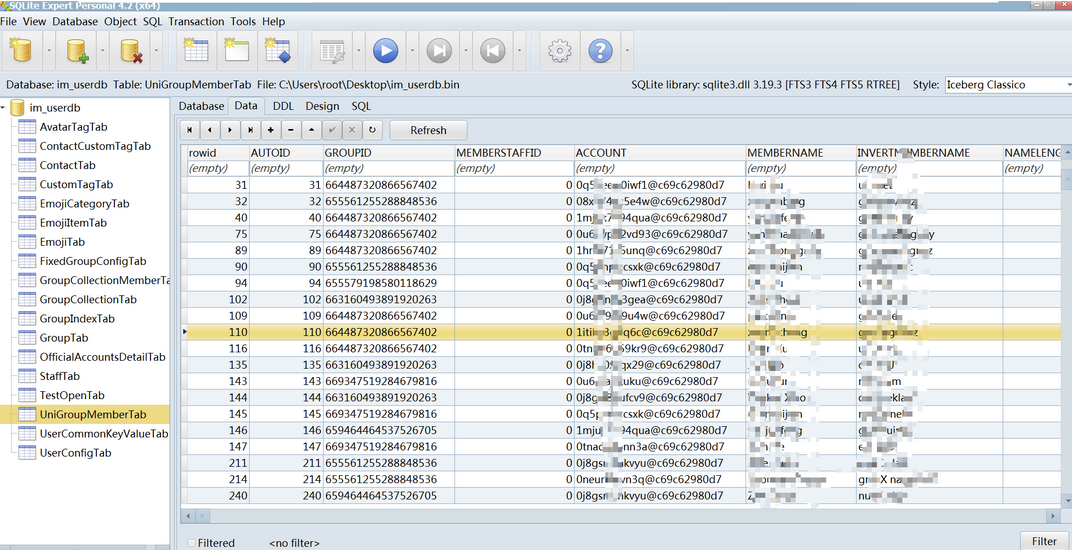Select StaffTab in the table tree
Viewport: 1072px width, 550px height.
pyautogui.click(x=59, y=376)
